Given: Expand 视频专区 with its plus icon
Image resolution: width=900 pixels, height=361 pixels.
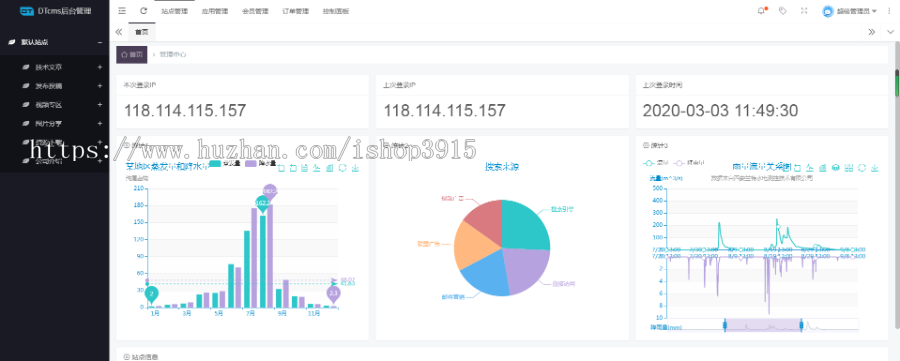Looking at the screenshot, I should click(100, 104).
